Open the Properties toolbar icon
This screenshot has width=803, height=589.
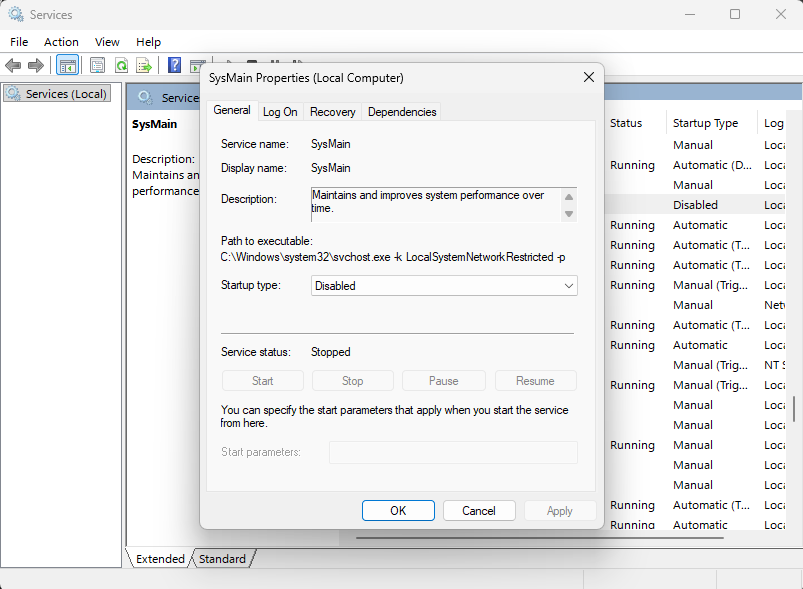pos(97,66)
